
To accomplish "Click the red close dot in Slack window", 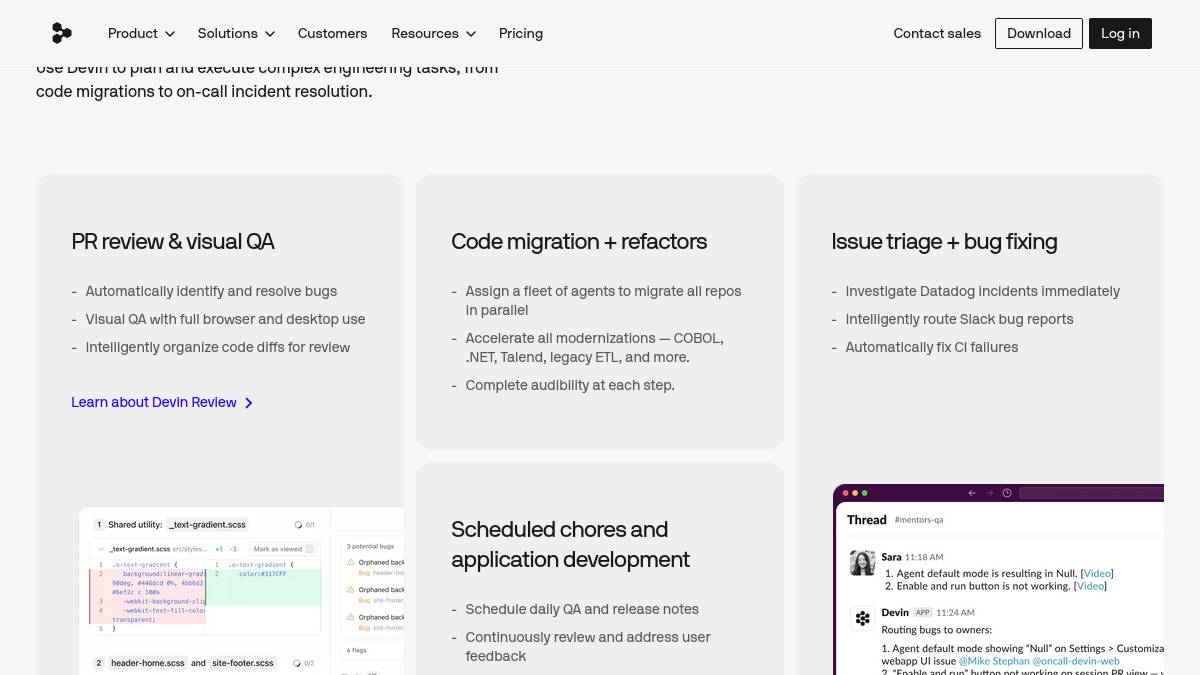I will click(x=845, y=493).
